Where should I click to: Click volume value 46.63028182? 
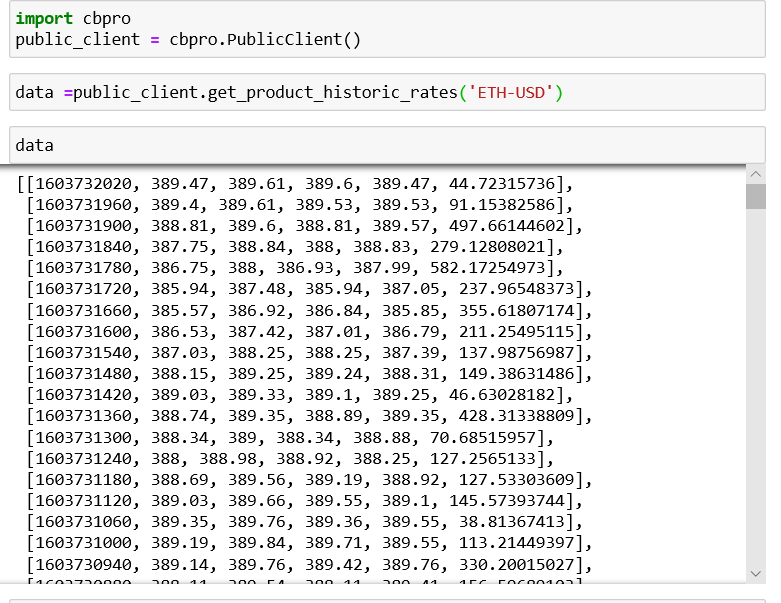(x=502, y=395)
